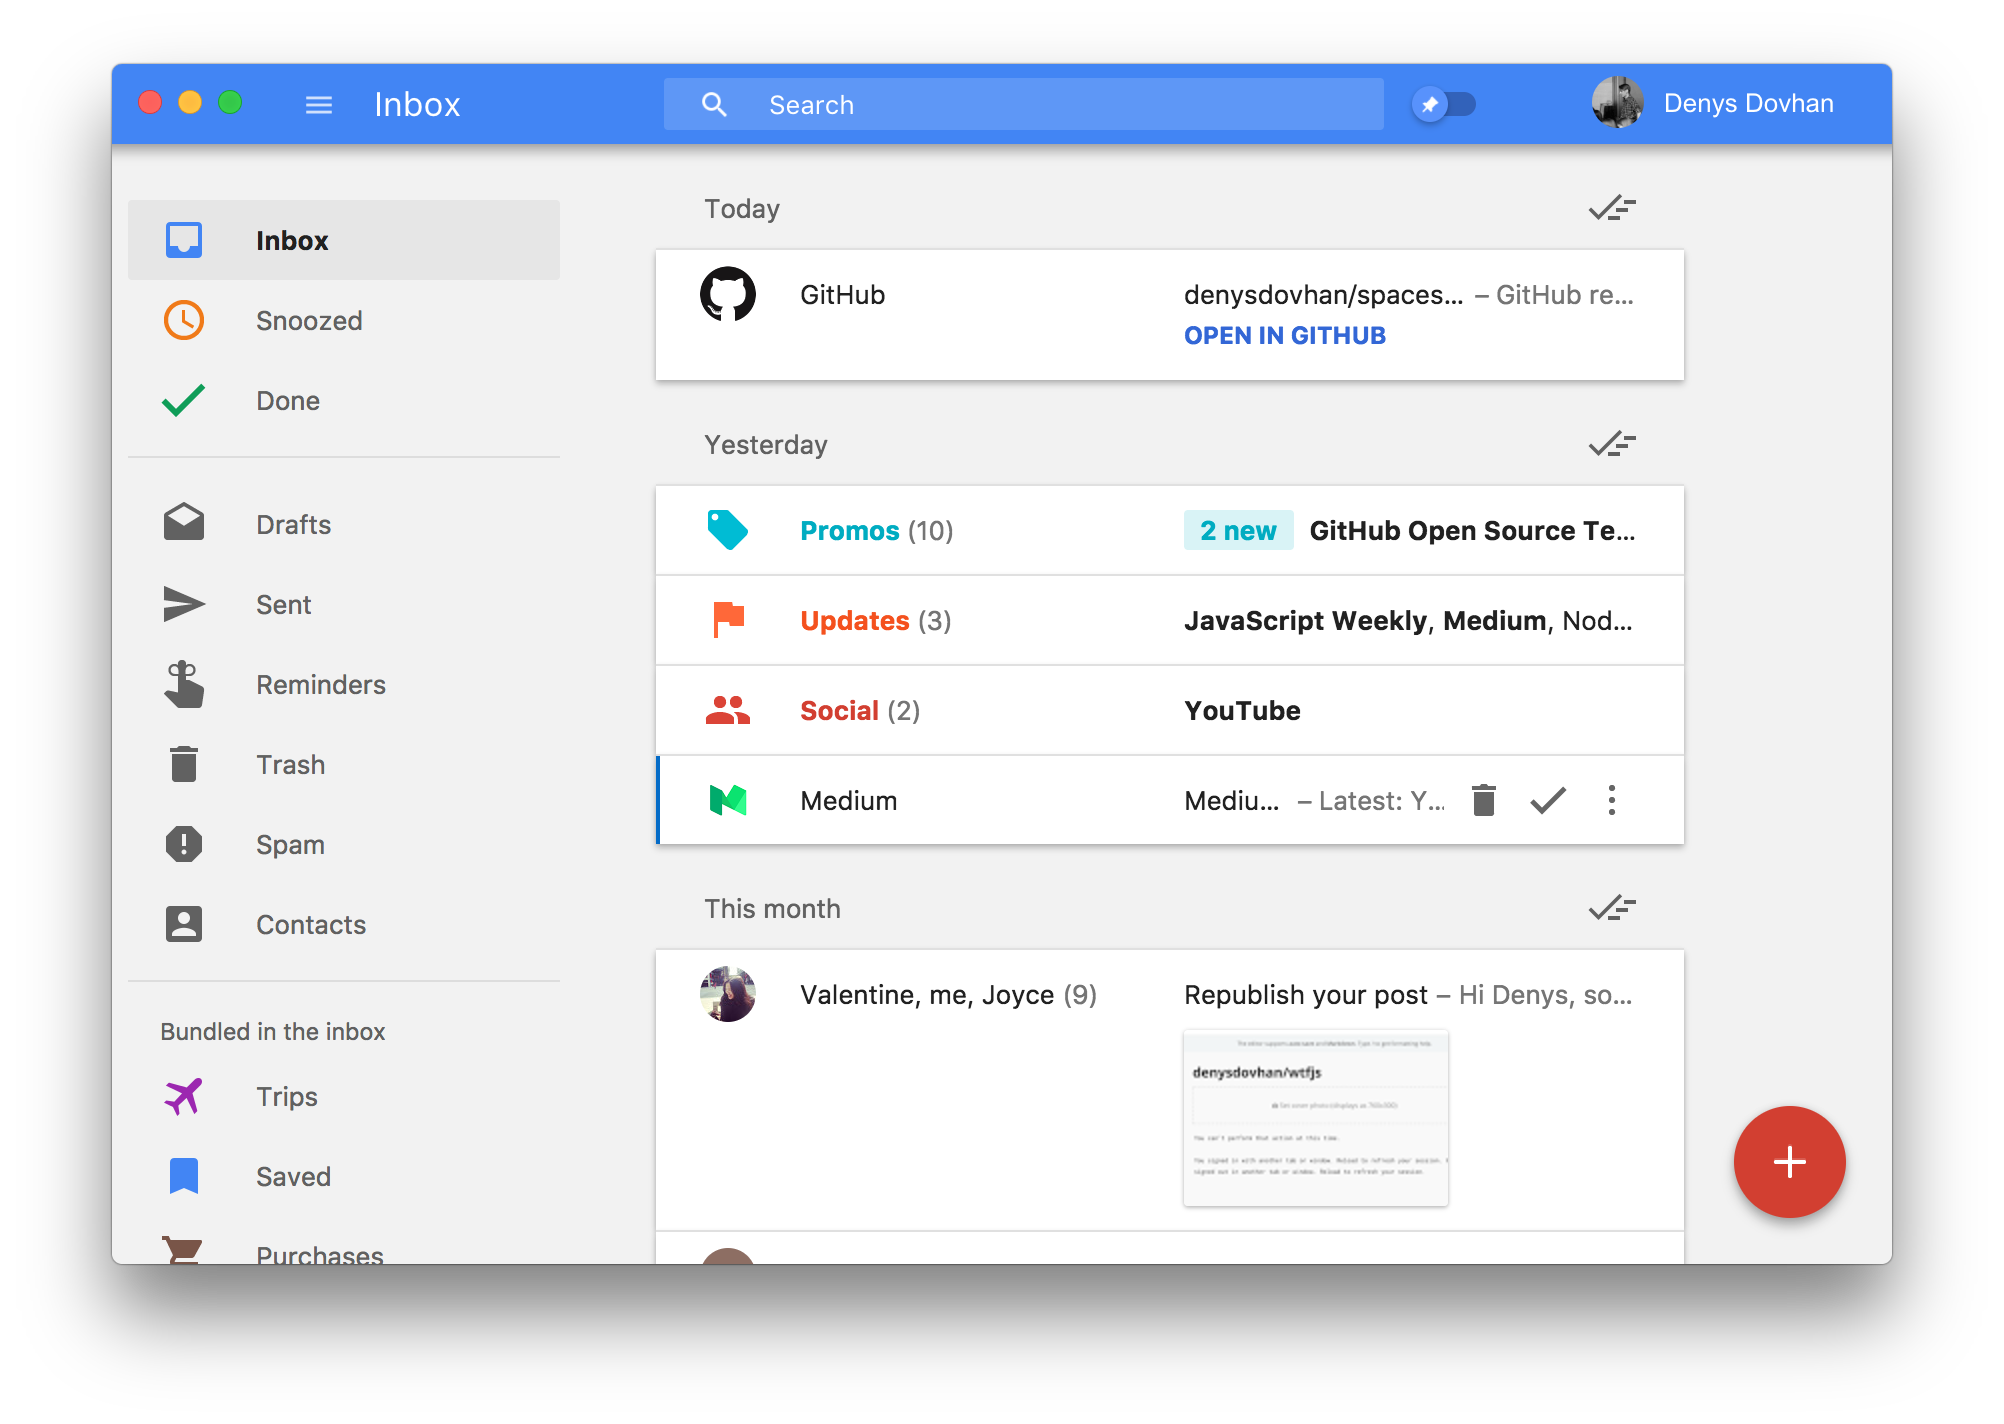
Task: Toggle the pinned items switch
Action: pyautogui.click(x=1443, y=104)
